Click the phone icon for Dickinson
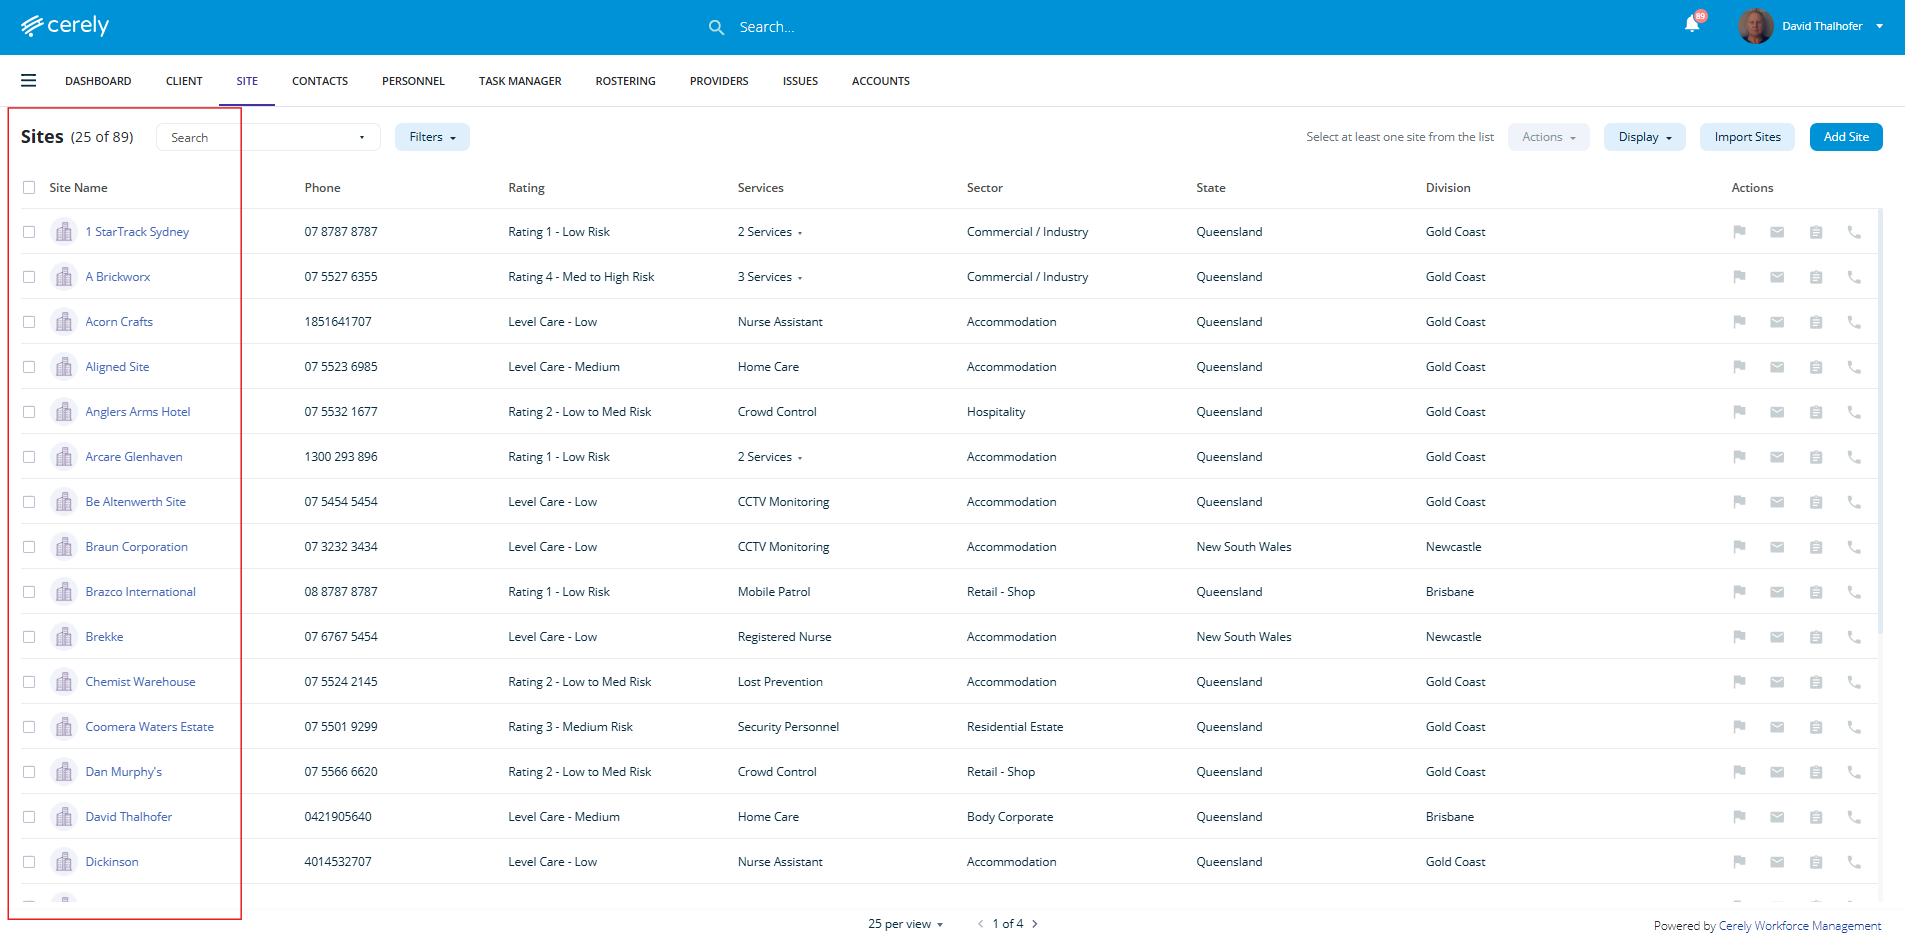 (1854, 862)
